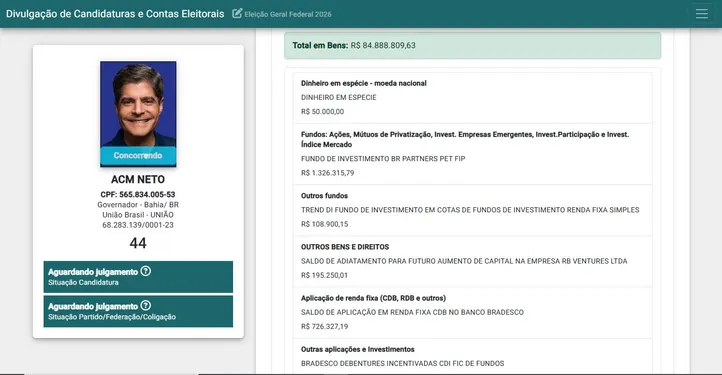Click BRADESCO DEBENTURES INCENTIVADAS CDI FIC DE FUNDOS
Viewport: 722px width, 375px height.
(x=402, y=363)
